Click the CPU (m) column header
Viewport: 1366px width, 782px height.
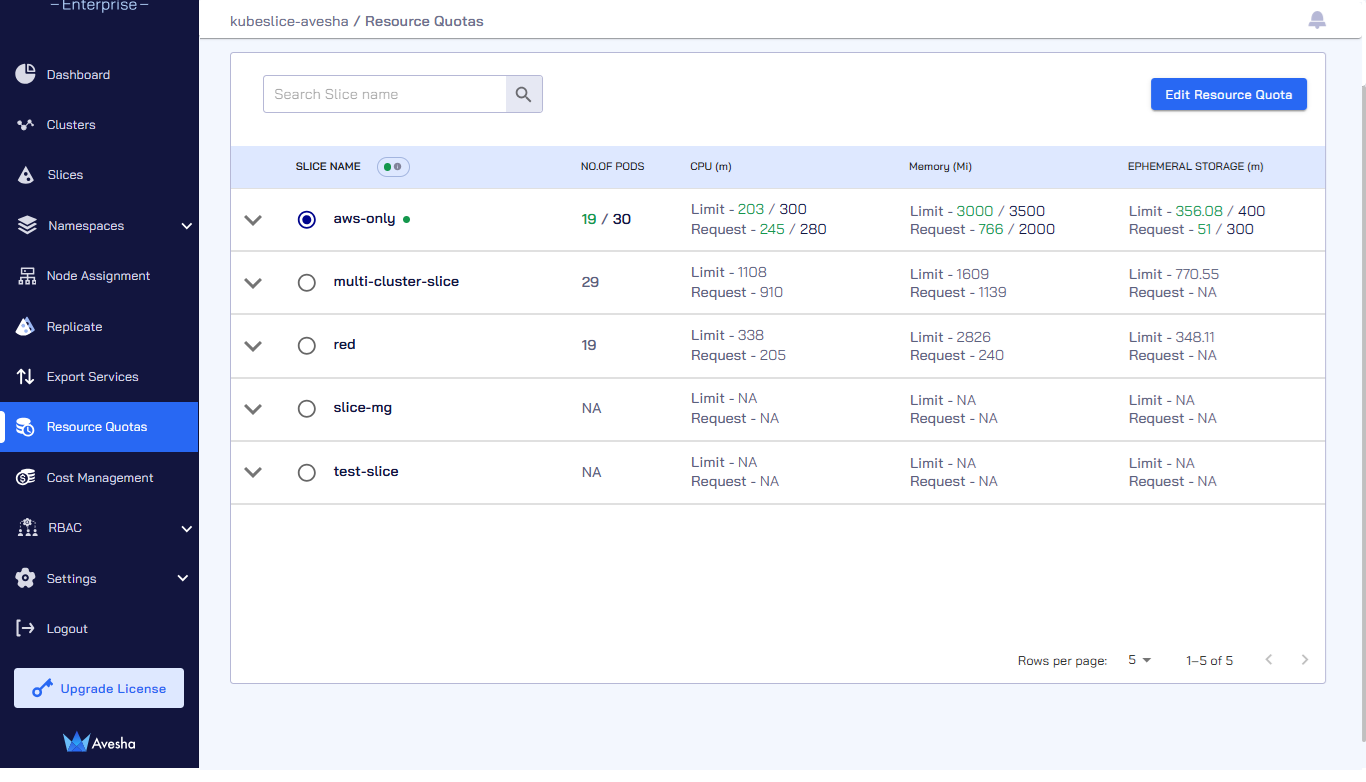coord(711,167)
